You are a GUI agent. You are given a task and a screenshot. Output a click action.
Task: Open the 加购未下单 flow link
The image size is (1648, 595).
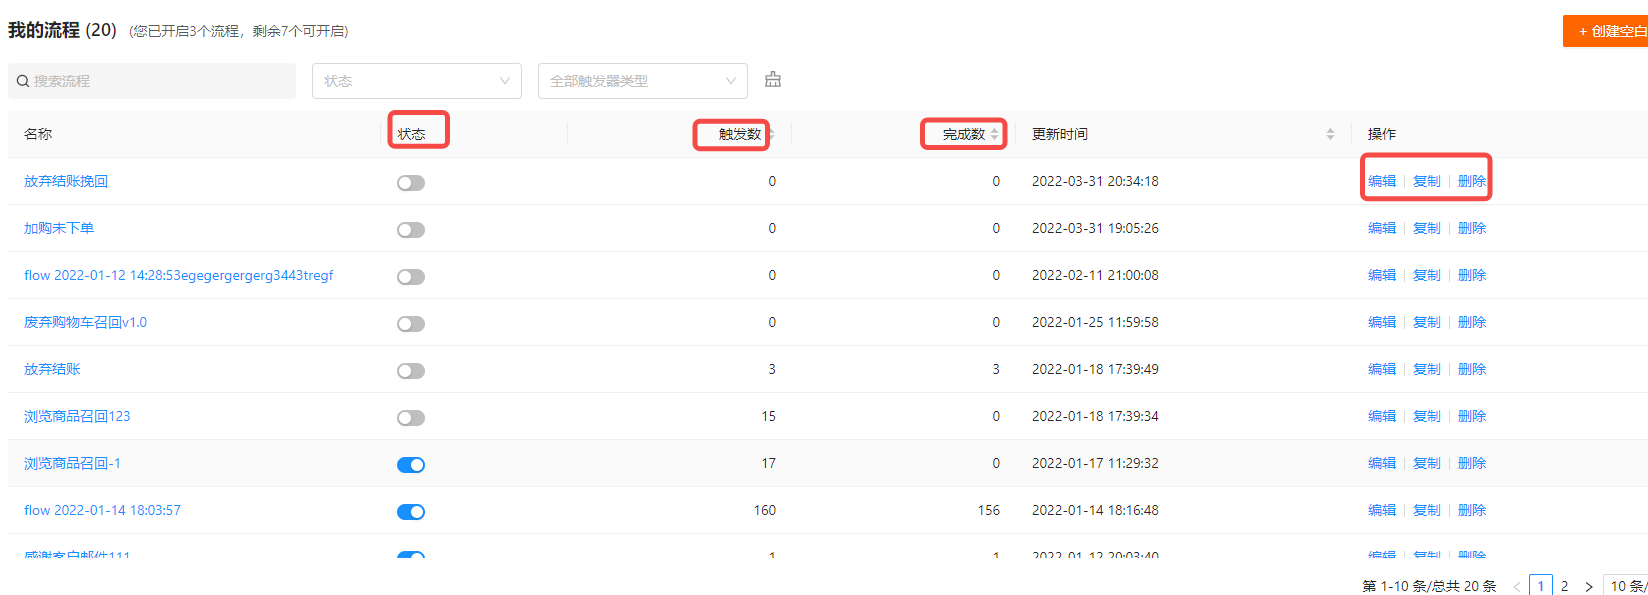pos(59,228)
